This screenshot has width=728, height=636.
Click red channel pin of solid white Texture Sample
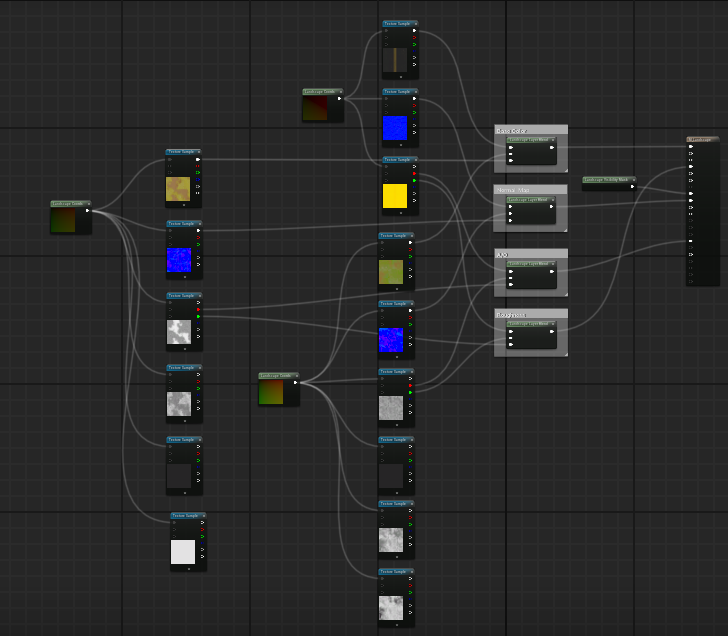tap(202, 529)
